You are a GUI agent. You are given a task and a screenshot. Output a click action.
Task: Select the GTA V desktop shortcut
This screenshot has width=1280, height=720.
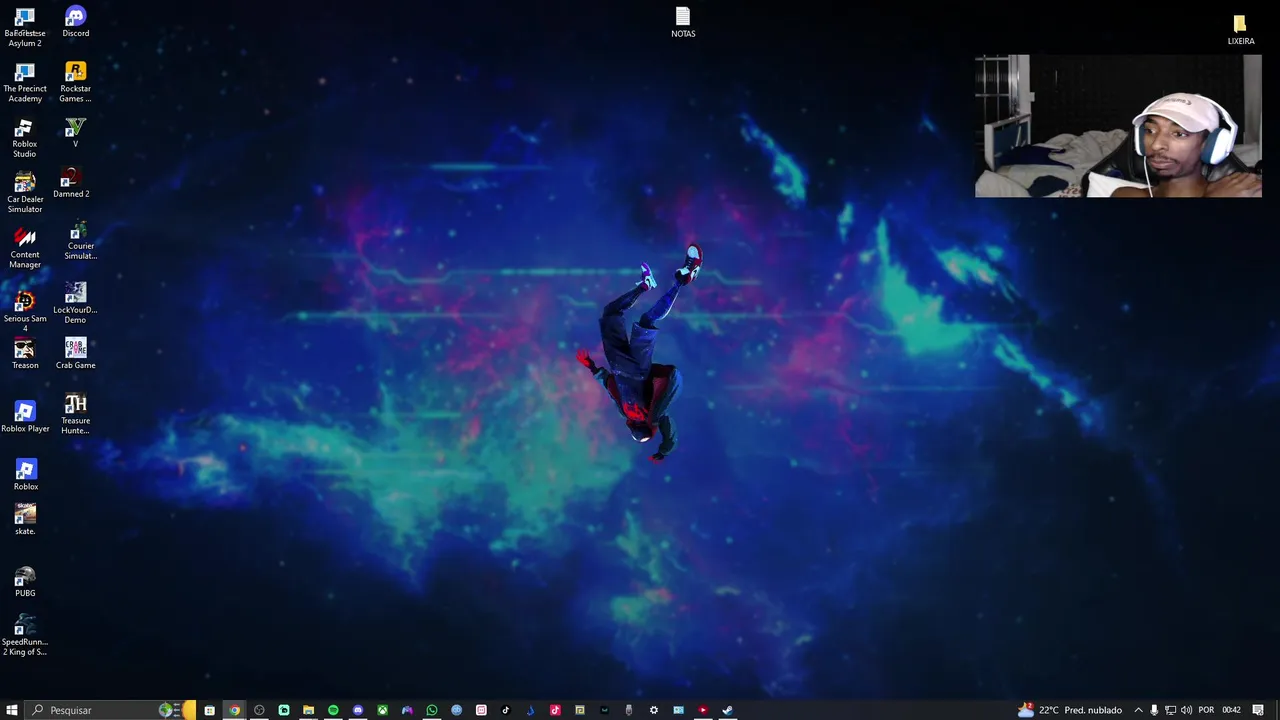click(x=75, y=133)
